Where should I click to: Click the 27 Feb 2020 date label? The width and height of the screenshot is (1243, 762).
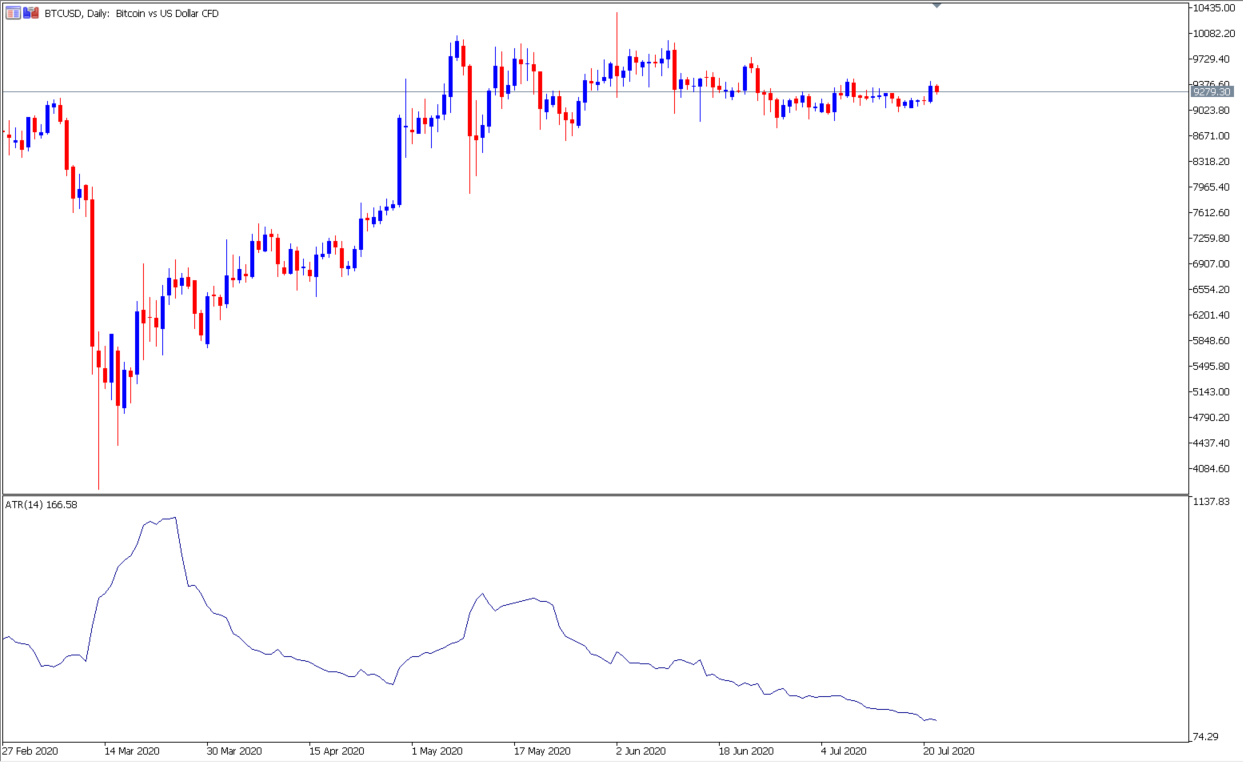29,750
